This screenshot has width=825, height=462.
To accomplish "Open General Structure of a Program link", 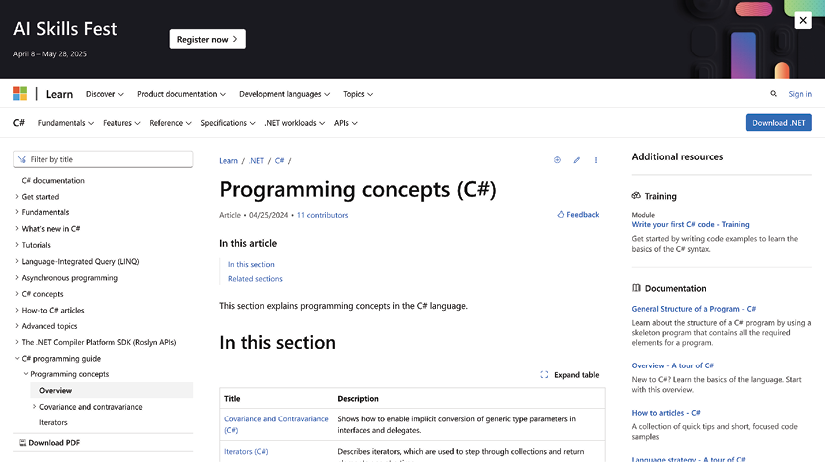I will click(x=693, y=309).
